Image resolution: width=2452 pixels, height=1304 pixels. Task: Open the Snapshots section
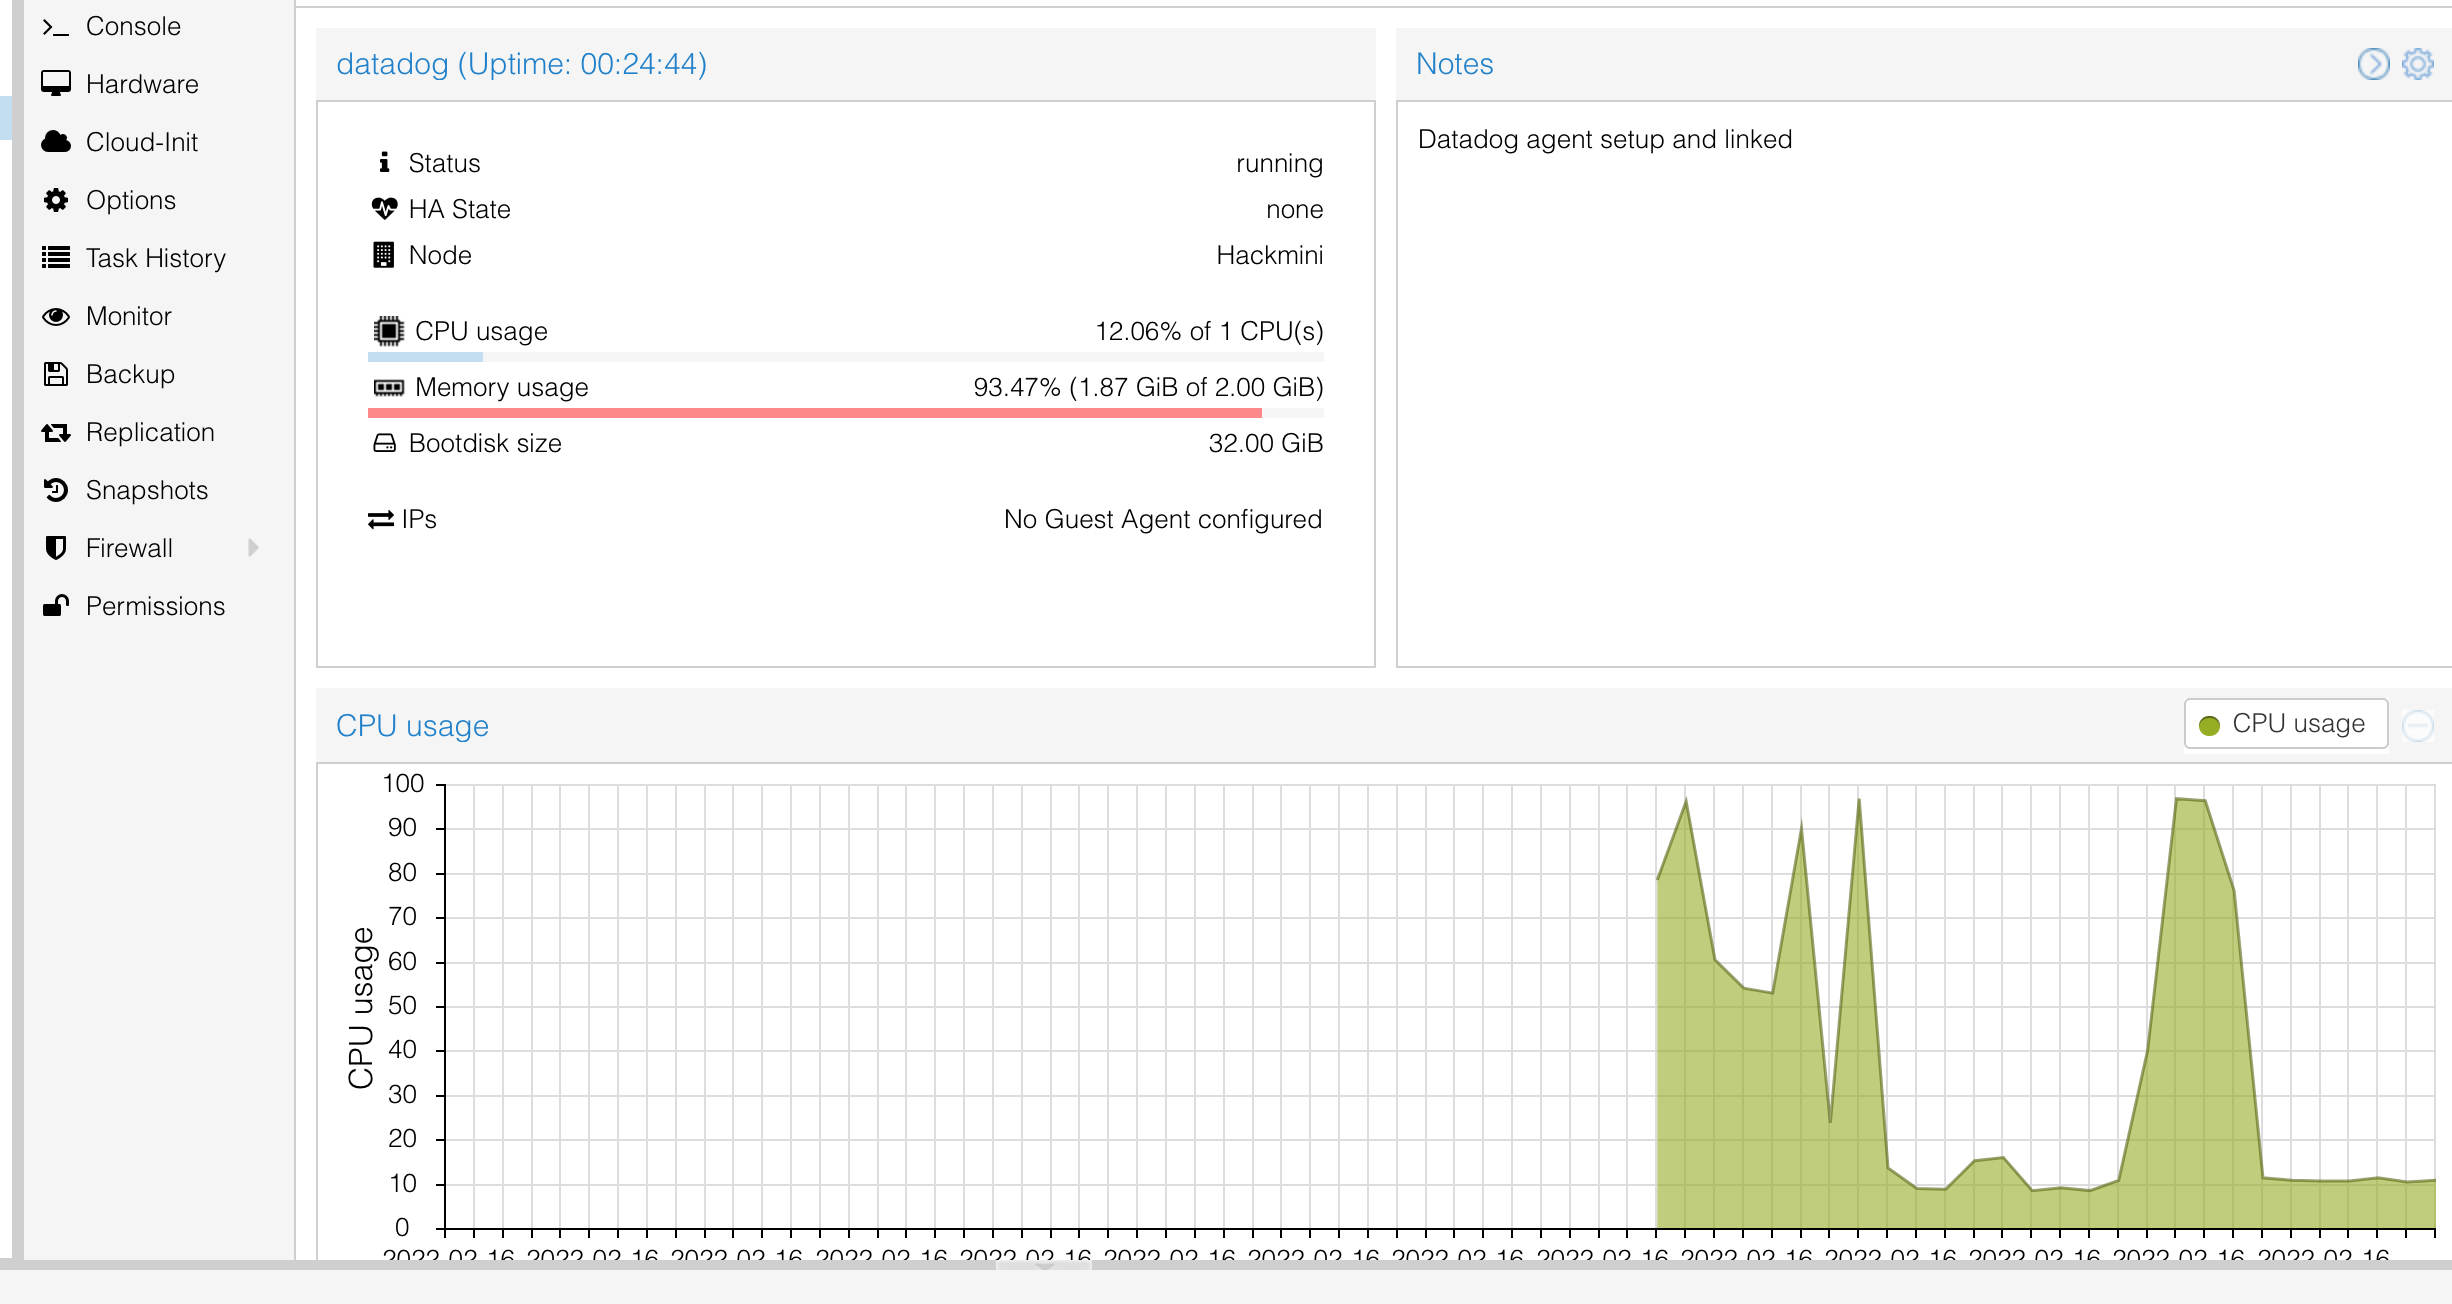(146, 490)
